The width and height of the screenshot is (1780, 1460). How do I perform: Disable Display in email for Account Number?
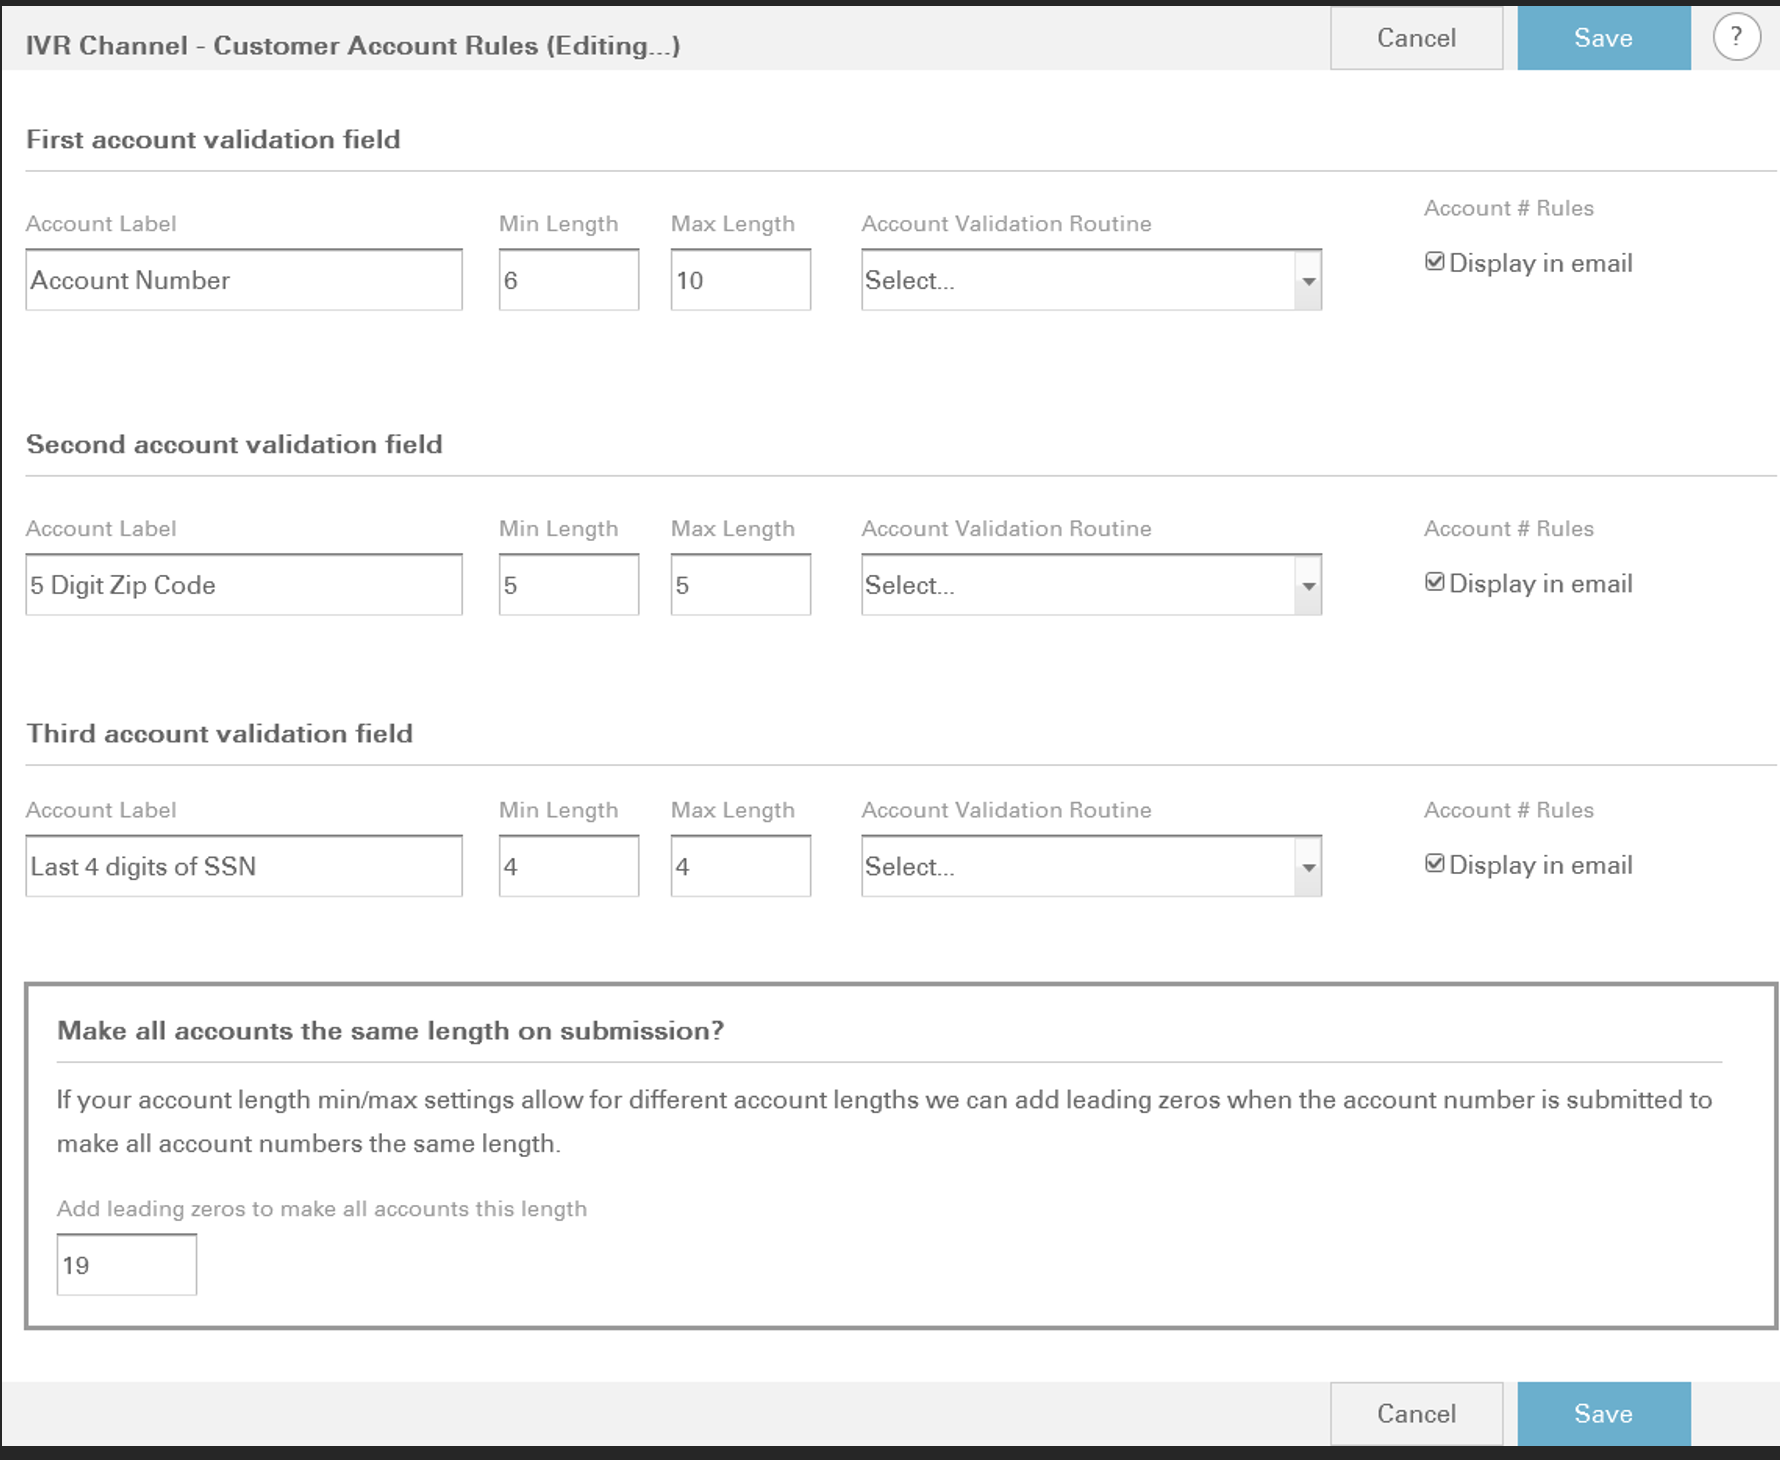click(x=1435, y=261)
